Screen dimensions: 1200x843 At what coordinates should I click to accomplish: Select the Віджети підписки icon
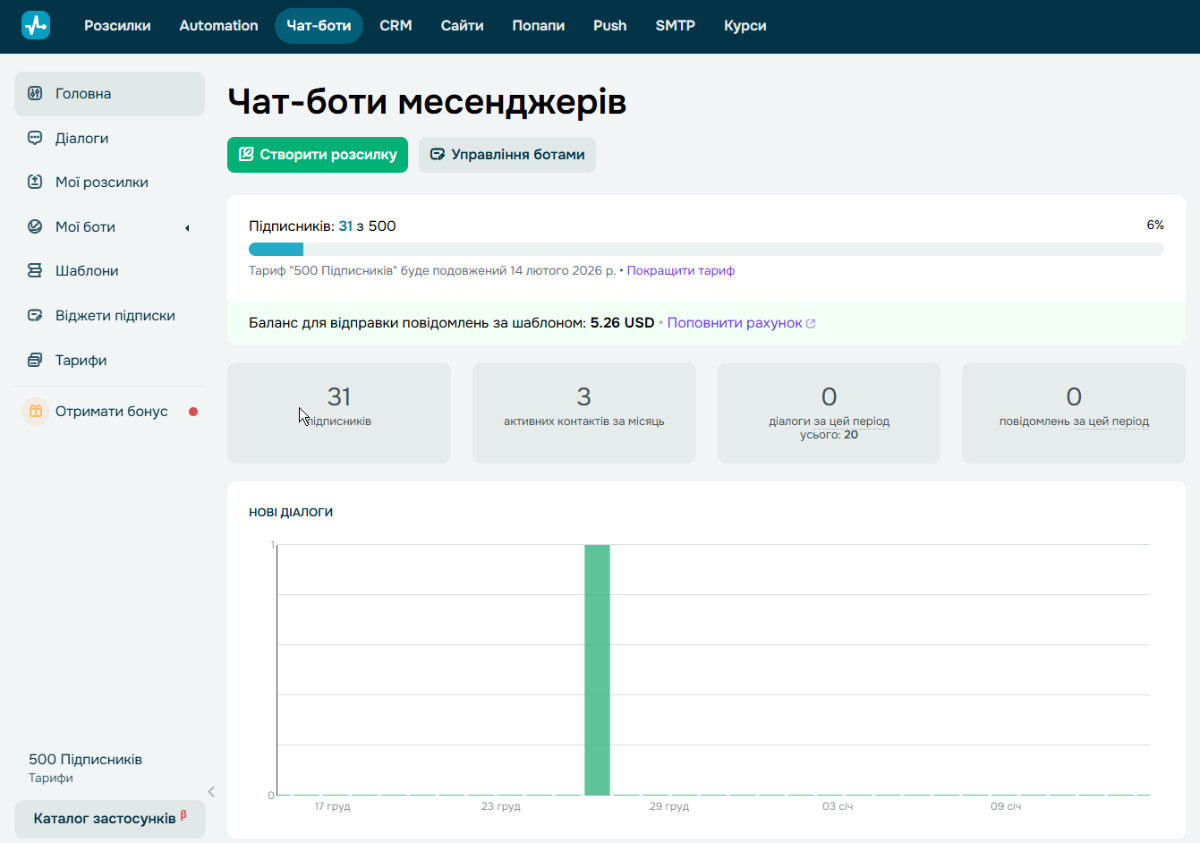34,315
